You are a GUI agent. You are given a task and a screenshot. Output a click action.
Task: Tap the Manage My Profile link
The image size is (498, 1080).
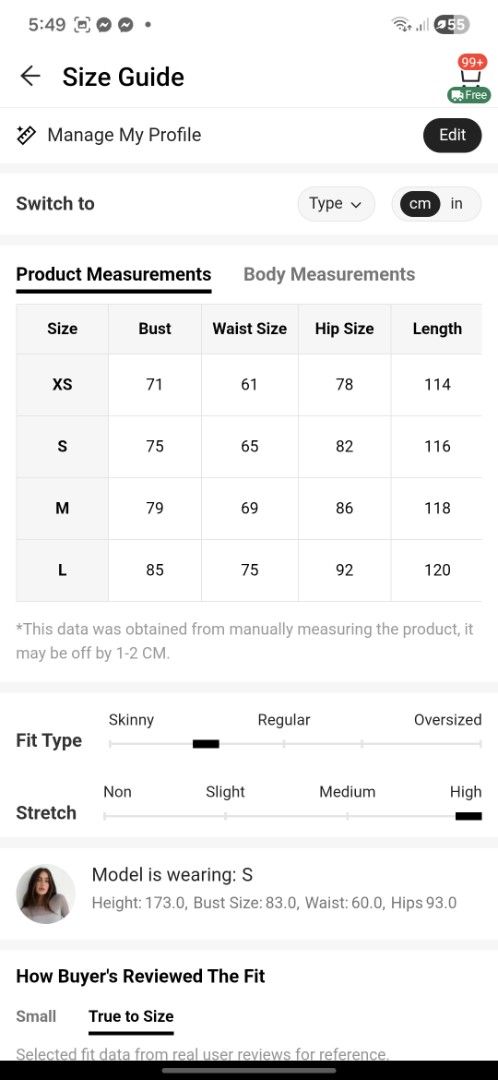tap(124, 135)
